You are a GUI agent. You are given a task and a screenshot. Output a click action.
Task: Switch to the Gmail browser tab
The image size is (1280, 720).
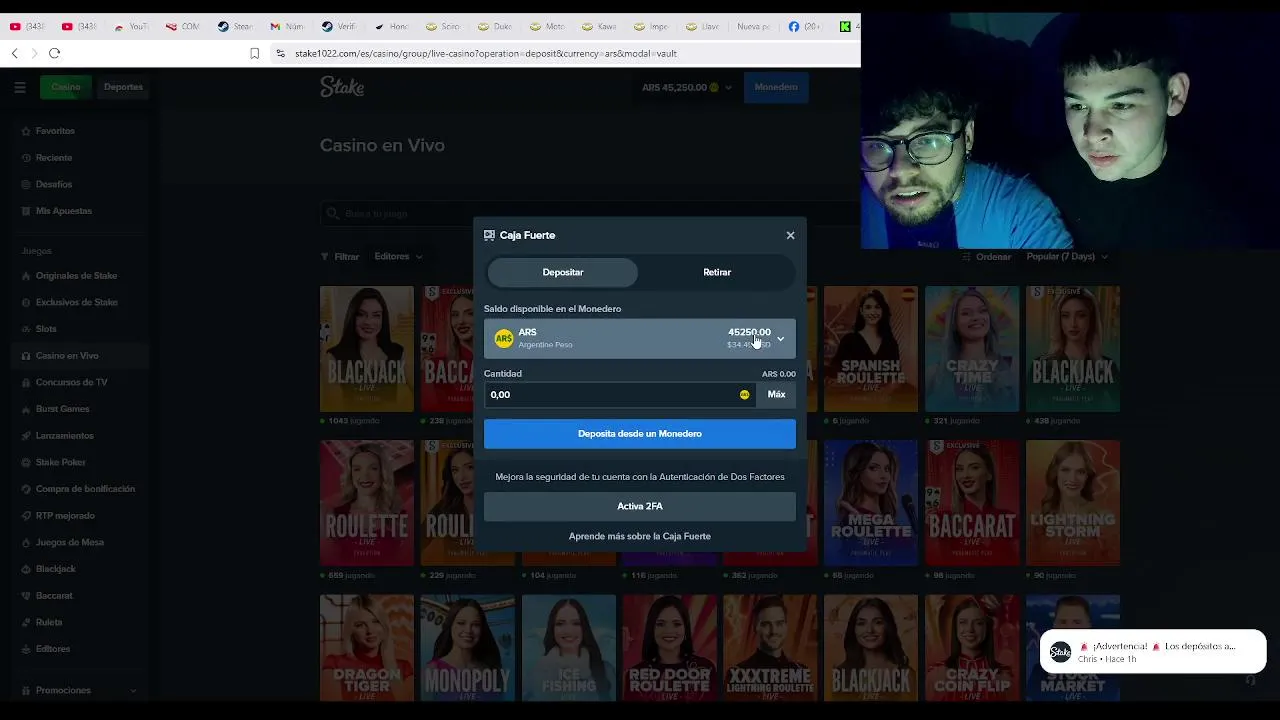pyautogui.click(x=288, y=26)
